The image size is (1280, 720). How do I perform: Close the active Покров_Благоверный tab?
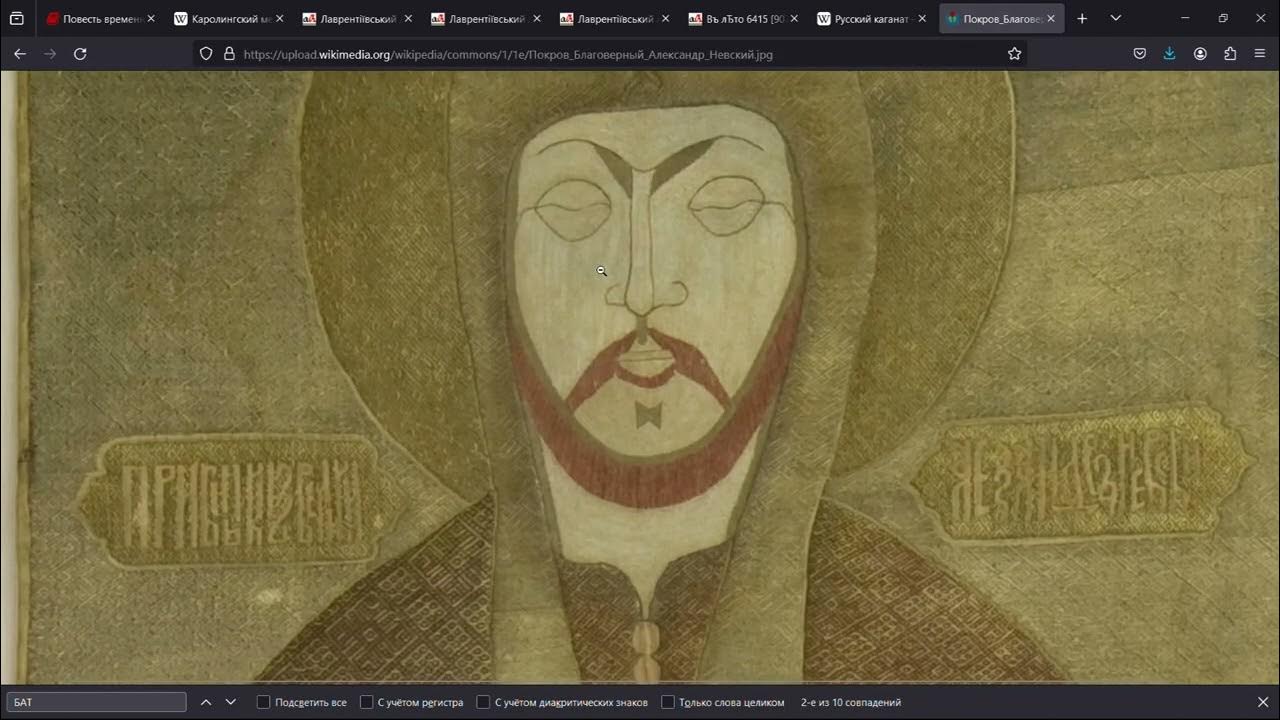point(1051,18)
